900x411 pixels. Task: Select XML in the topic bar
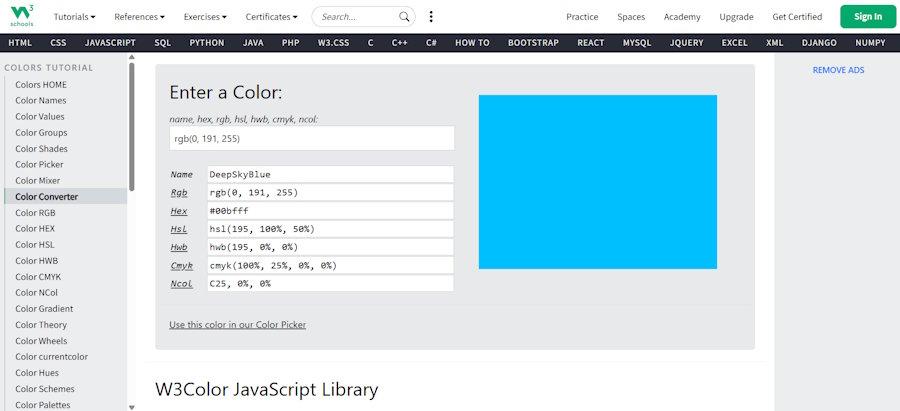774,42
